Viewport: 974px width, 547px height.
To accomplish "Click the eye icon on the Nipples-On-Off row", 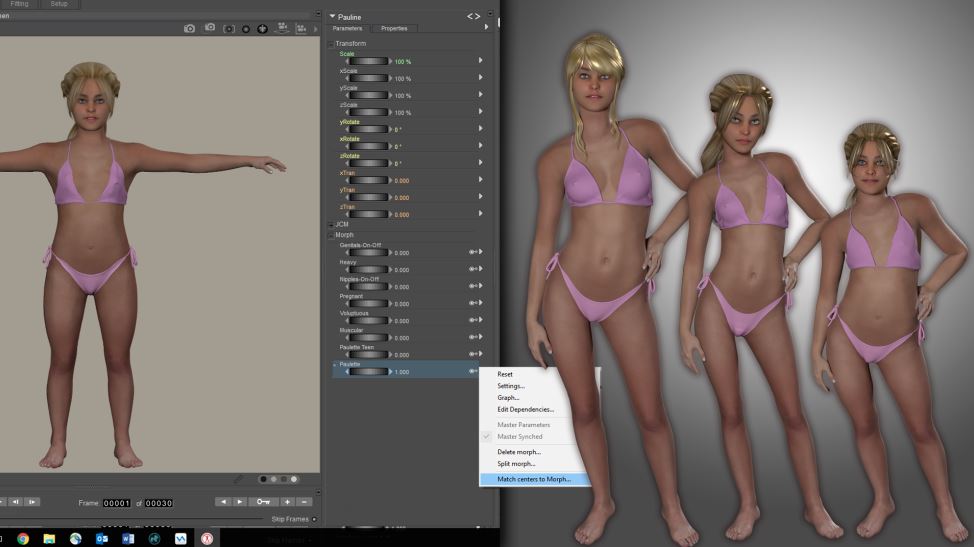I will 473,286.
